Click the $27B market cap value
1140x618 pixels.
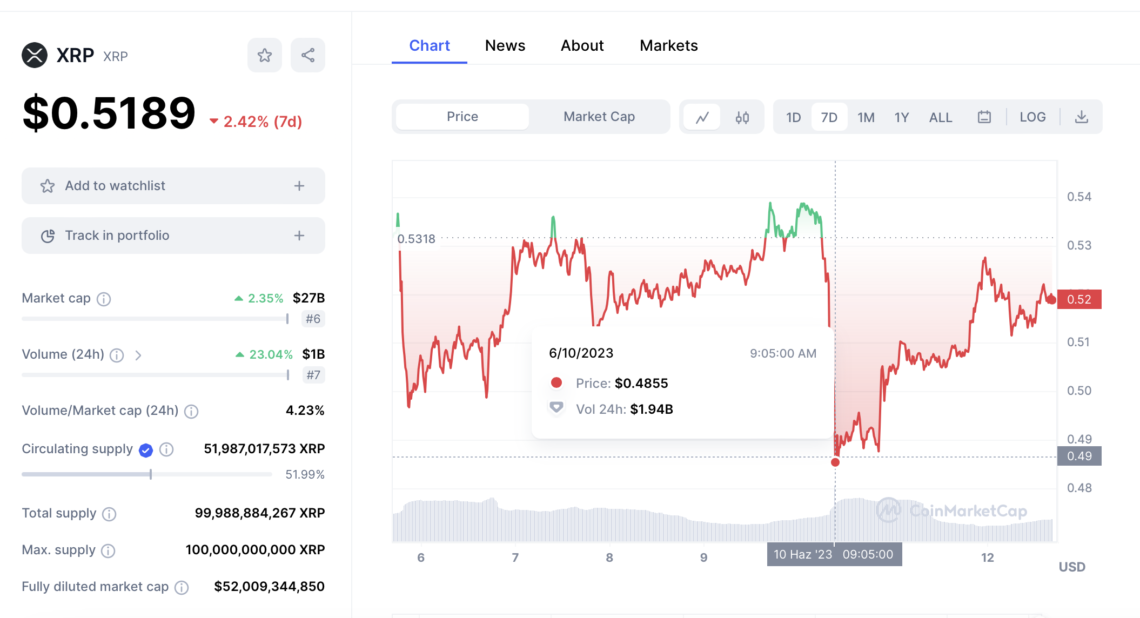309,297
